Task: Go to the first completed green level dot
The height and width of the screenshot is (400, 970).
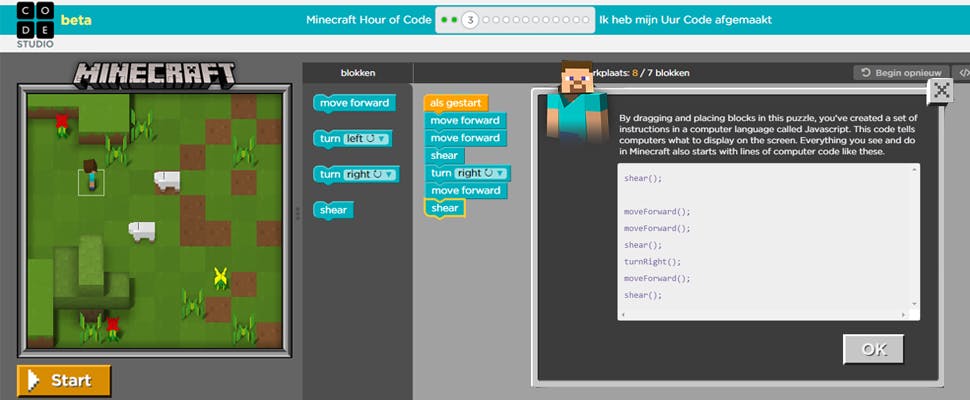Action: 443,20
